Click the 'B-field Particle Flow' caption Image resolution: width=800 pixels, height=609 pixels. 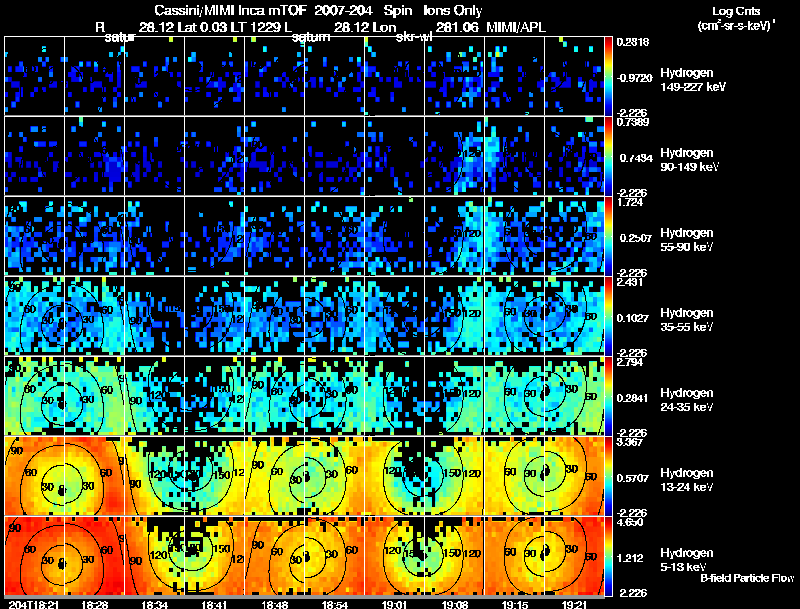(747, 578)
